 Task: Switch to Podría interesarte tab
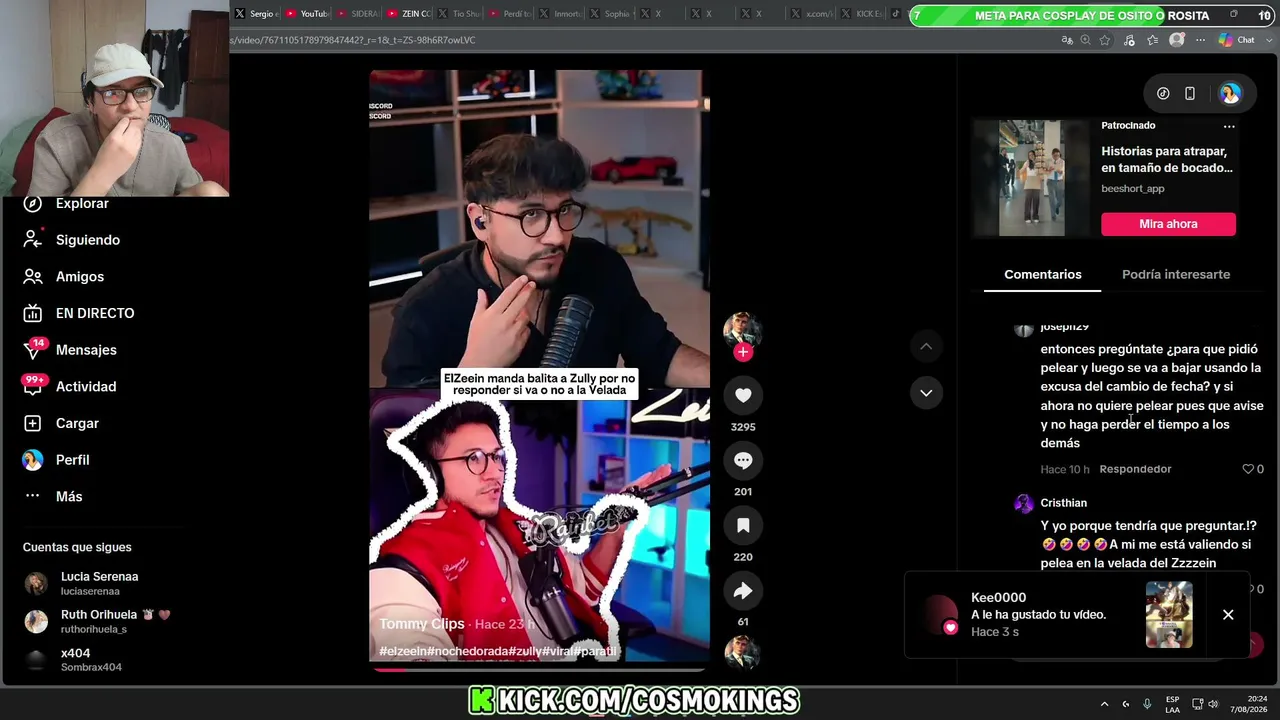tap(1176, 275)
